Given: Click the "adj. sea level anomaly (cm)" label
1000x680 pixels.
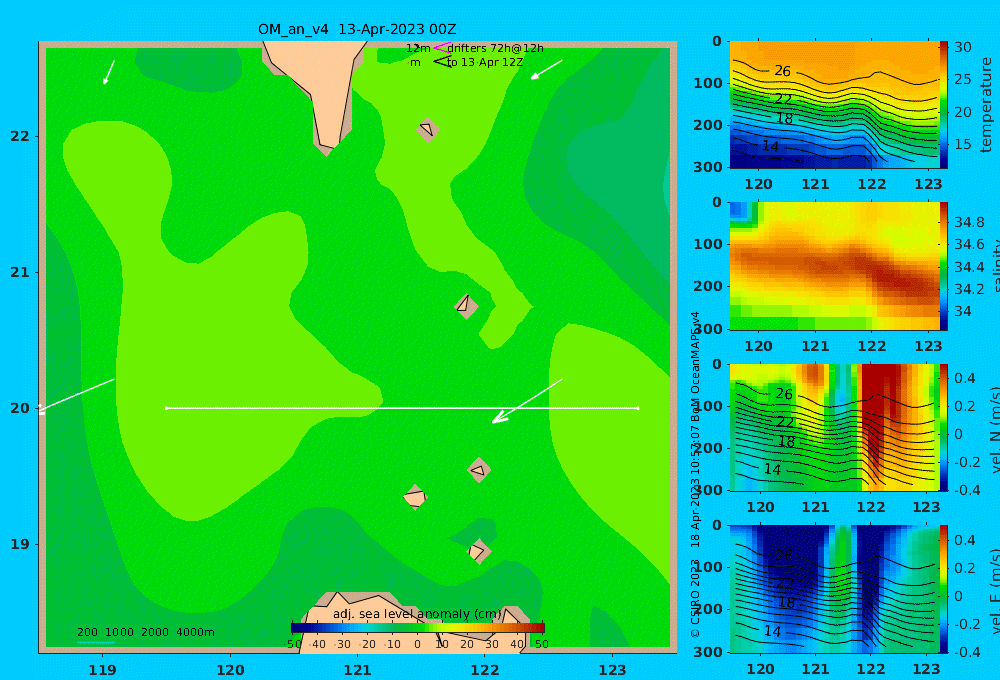Looking at the screenshot, I should tap(417, 614).
